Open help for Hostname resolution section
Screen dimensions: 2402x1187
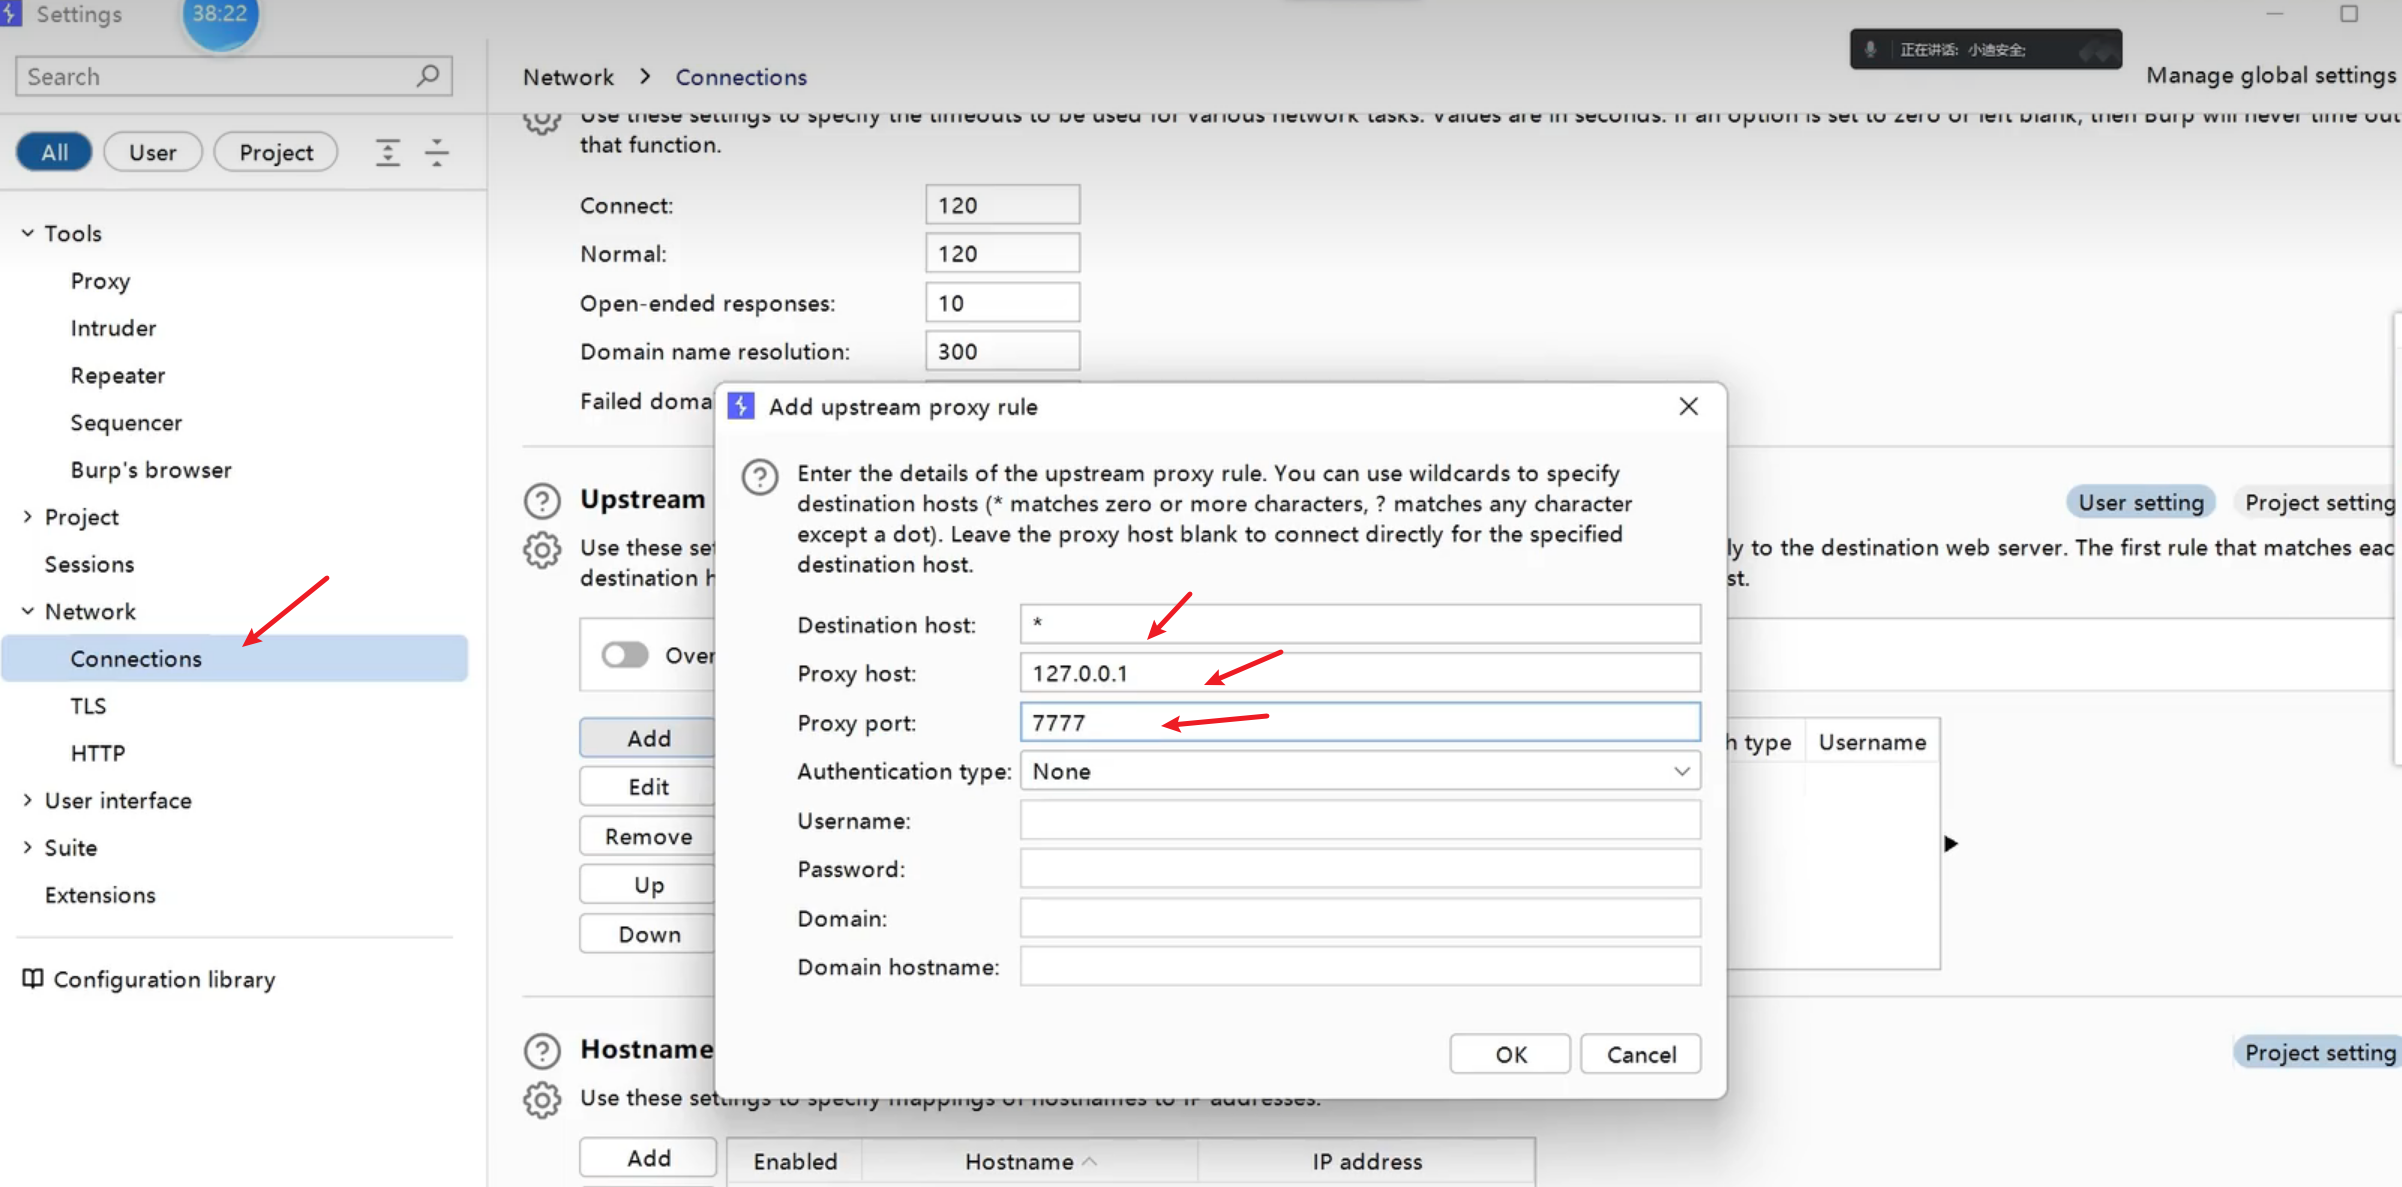pyautogui.click(x=542, y=1050)
